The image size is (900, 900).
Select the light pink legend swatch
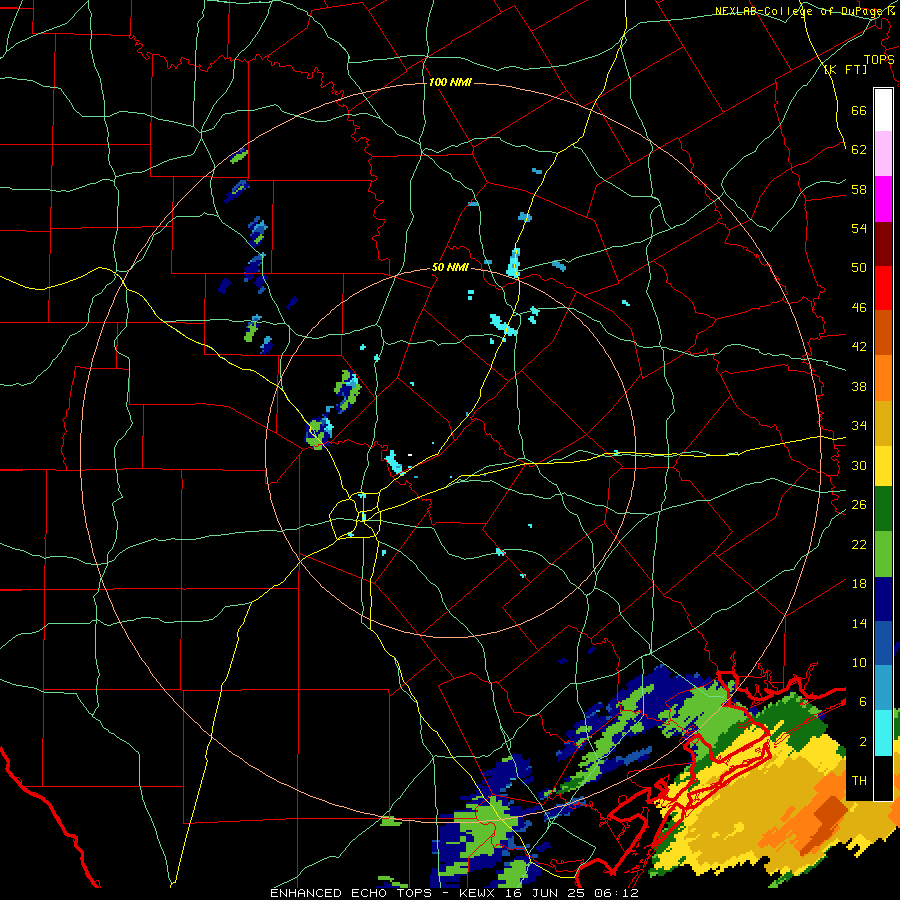coord(883,154)
